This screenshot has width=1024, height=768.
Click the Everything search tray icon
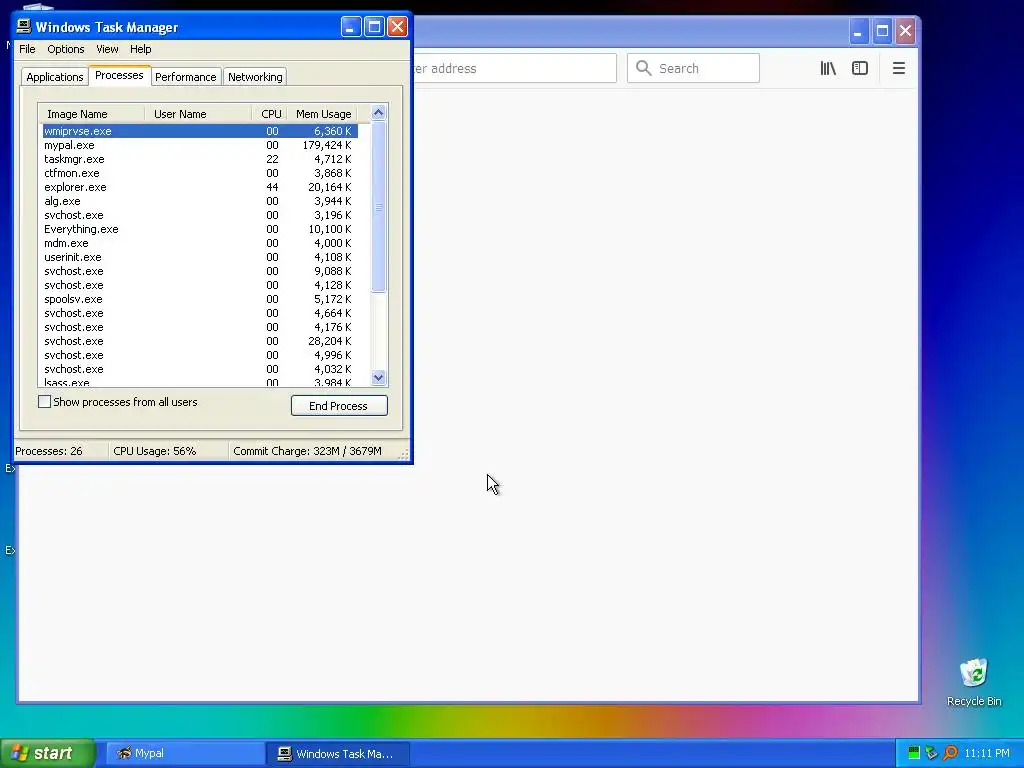click(x=950, y=753)
